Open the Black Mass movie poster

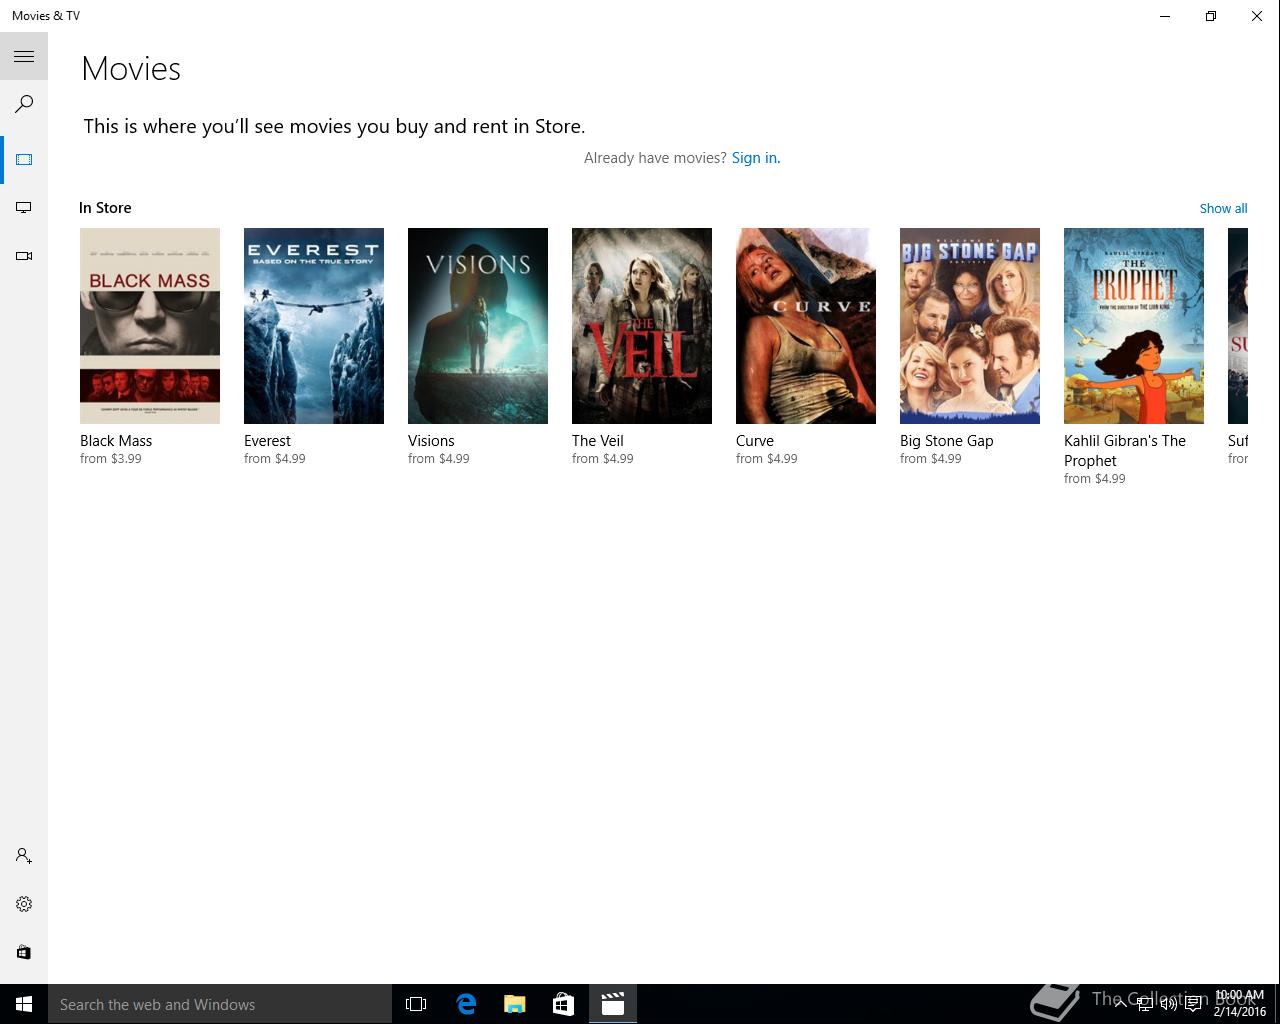(x=150, y=326)
